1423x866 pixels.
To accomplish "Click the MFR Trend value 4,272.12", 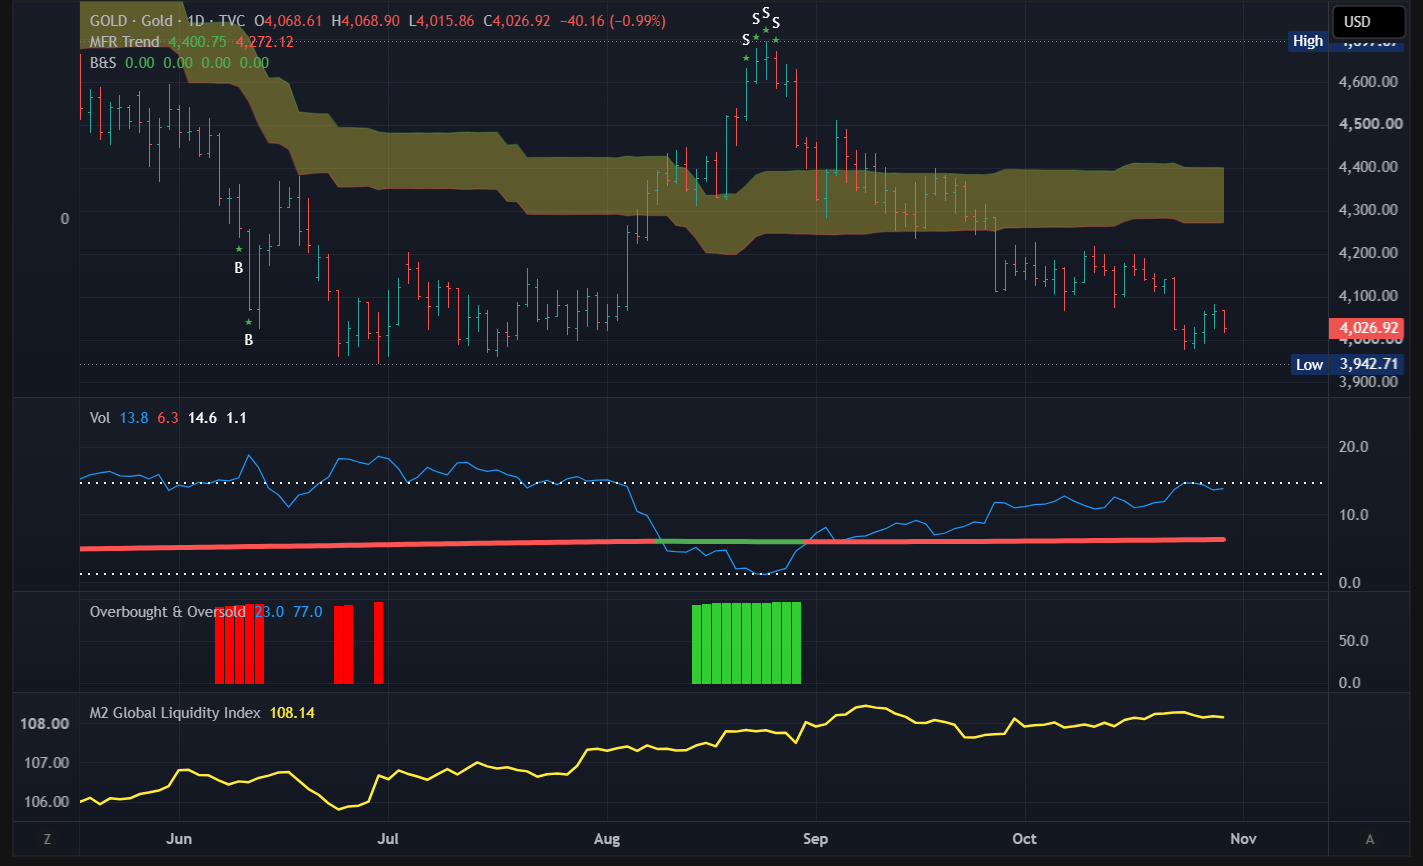I will click(x=264, y=42).
